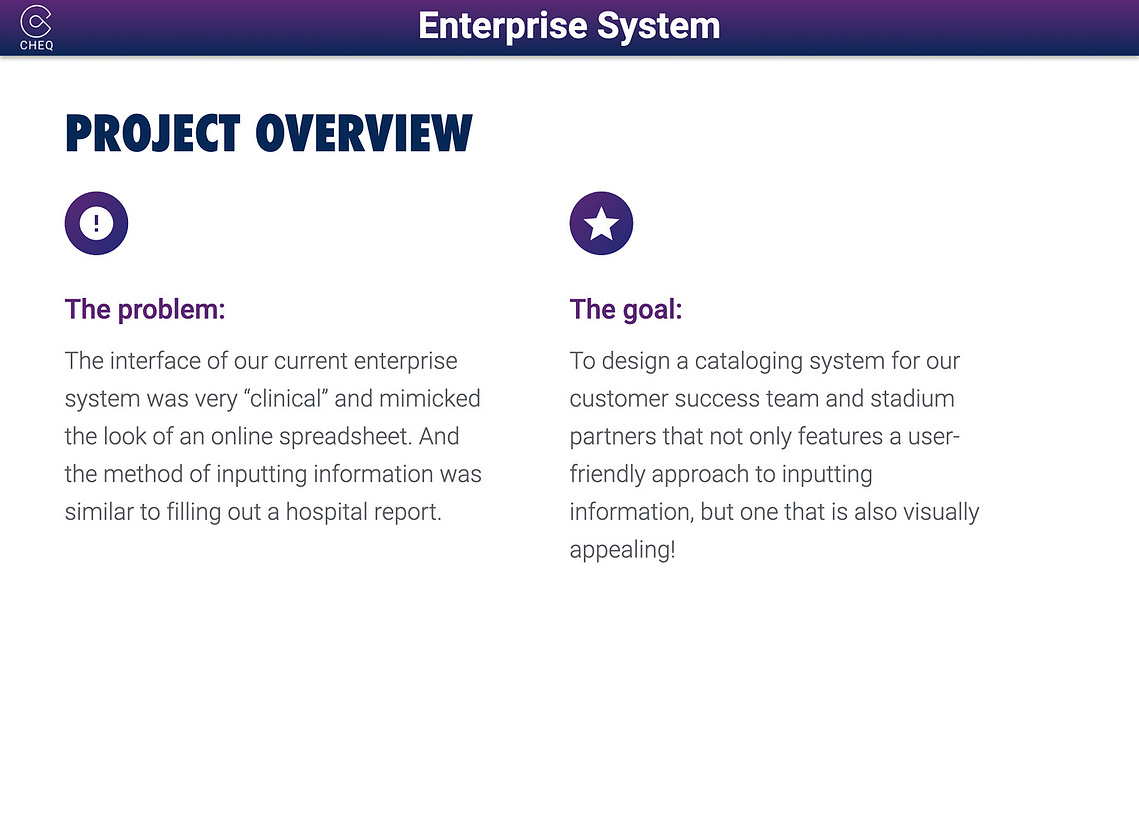This screenshot has height=830, width=1139.
Task: Click the word "appealing!" in goal text
Action: tap(623, 550)
